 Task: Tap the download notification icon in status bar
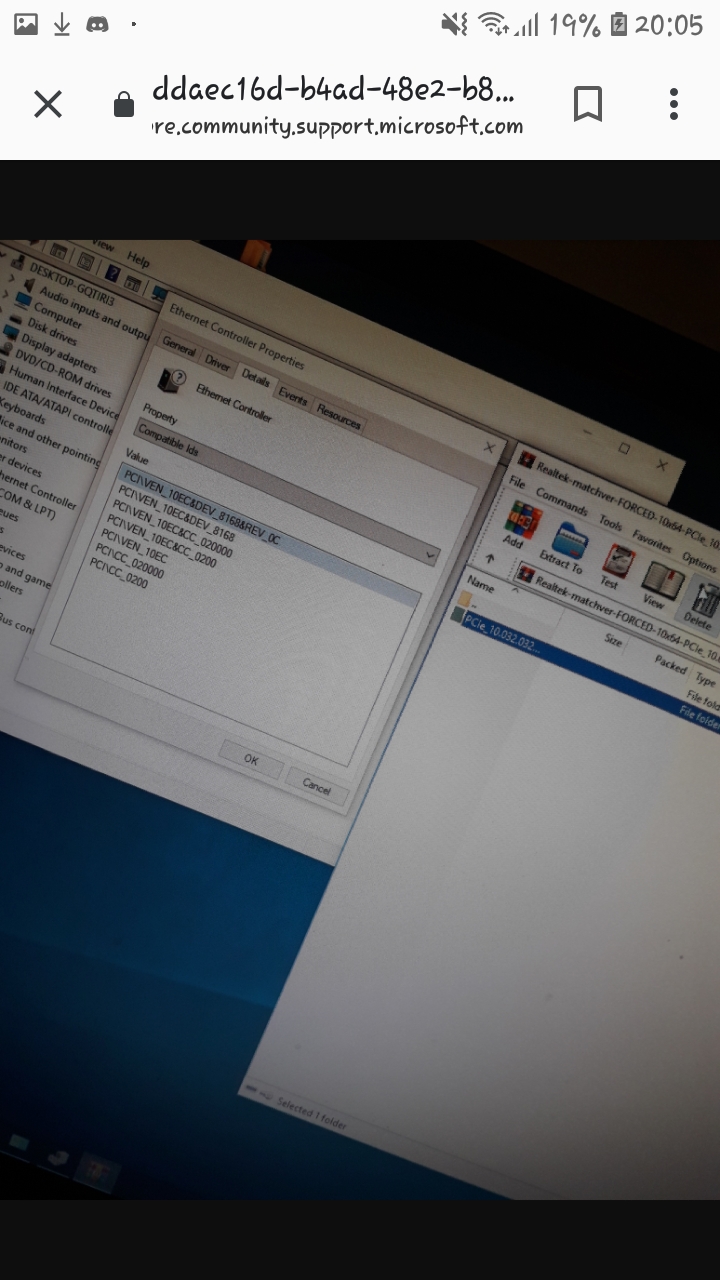click(62, 25)
